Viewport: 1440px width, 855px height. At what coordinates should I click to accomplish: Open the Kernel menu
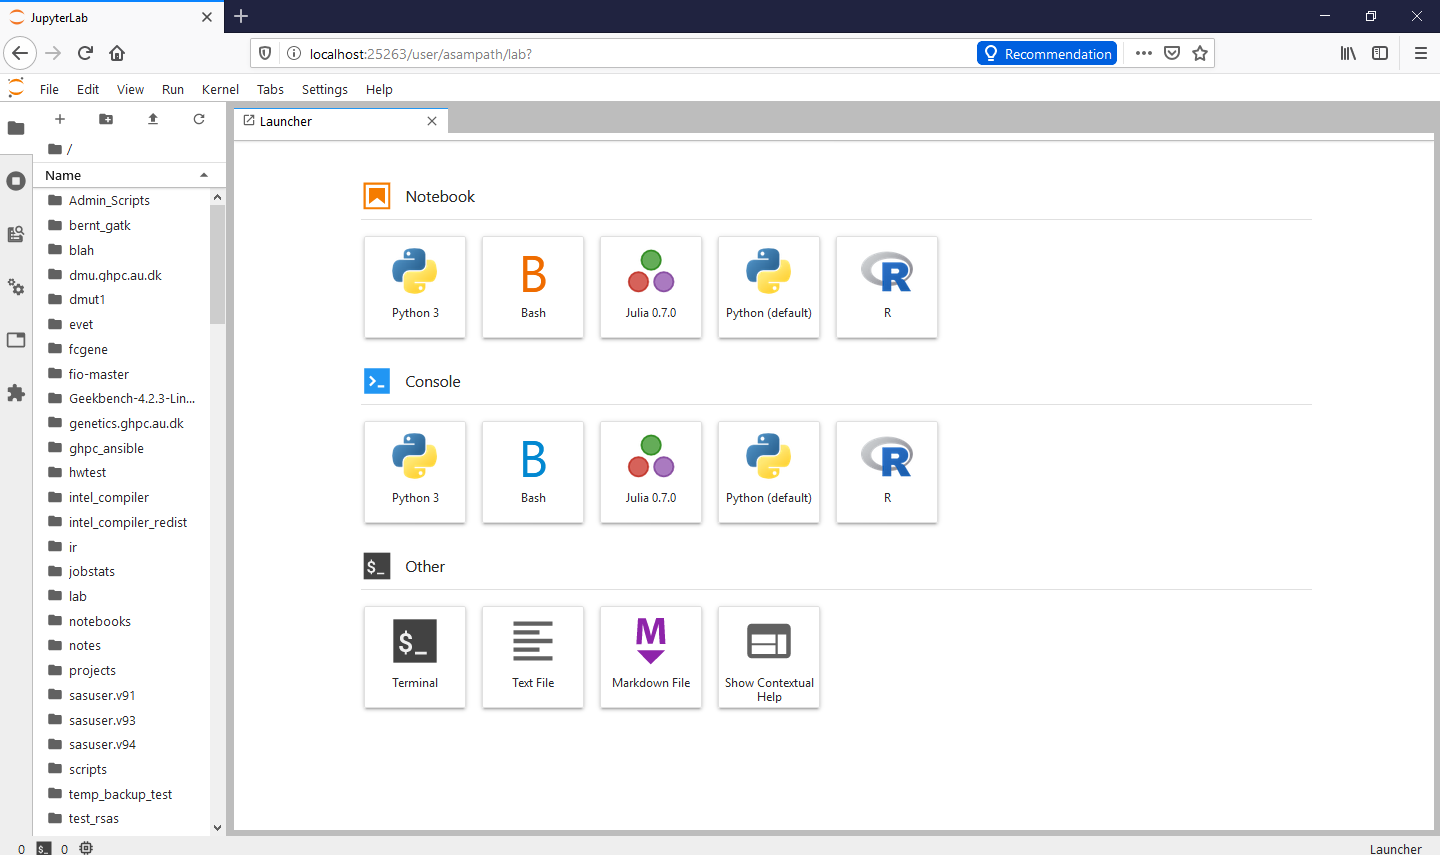coord(220,89)
